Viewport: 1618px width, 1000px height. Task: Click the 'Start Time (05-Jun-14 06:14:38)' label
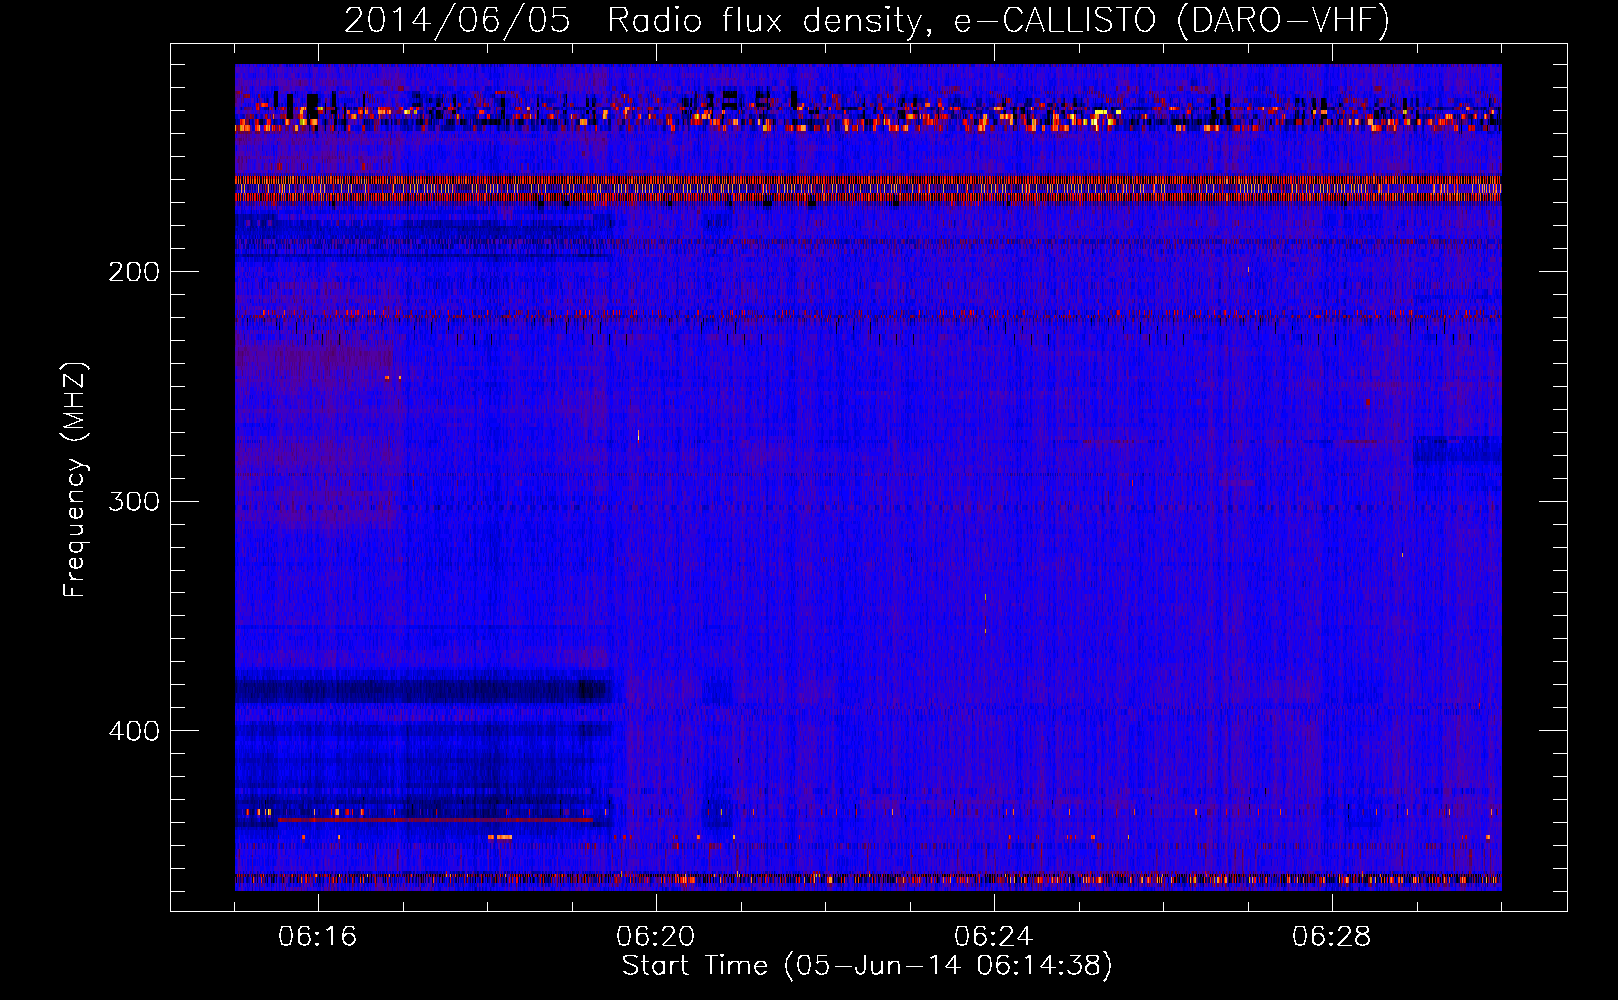[x=867, y=966]
